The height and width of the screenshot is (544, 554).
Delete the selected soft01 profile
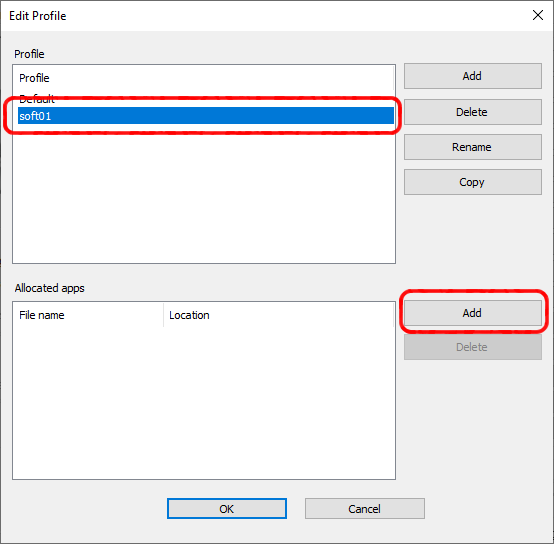[x=472, y=112]
